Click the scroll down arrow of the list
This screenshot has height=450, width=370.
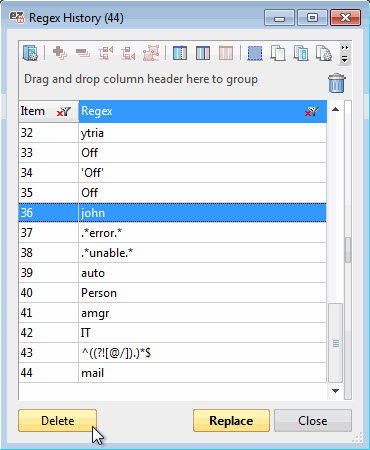click(x=336, y=391)
